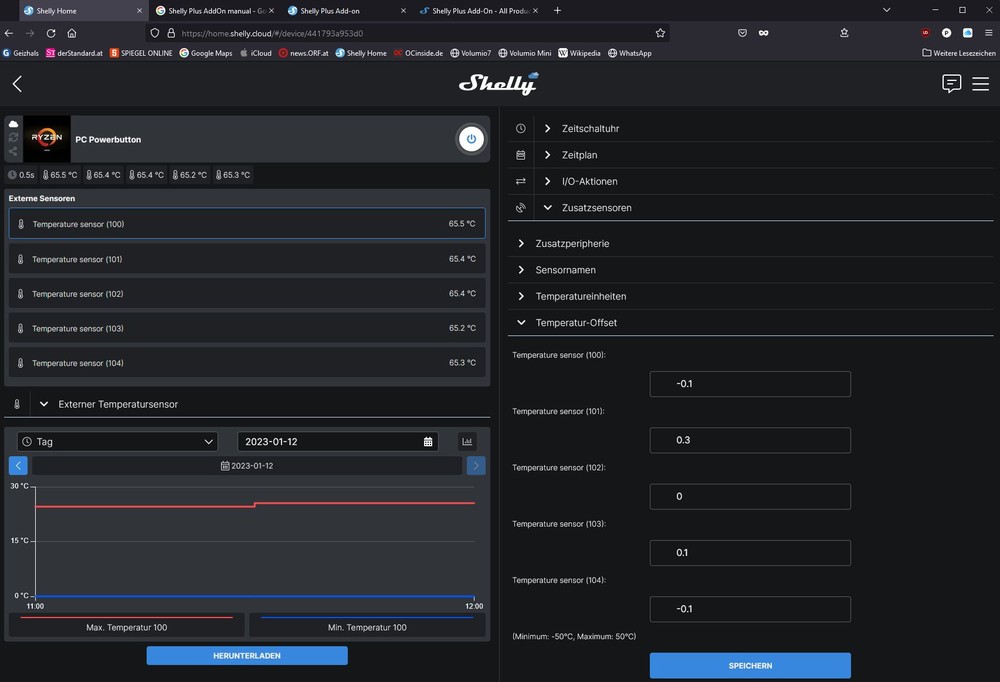Select Temperature sensor (103) row
The width and height of the screenshot is (1000, 682).
tap(247, 328)
